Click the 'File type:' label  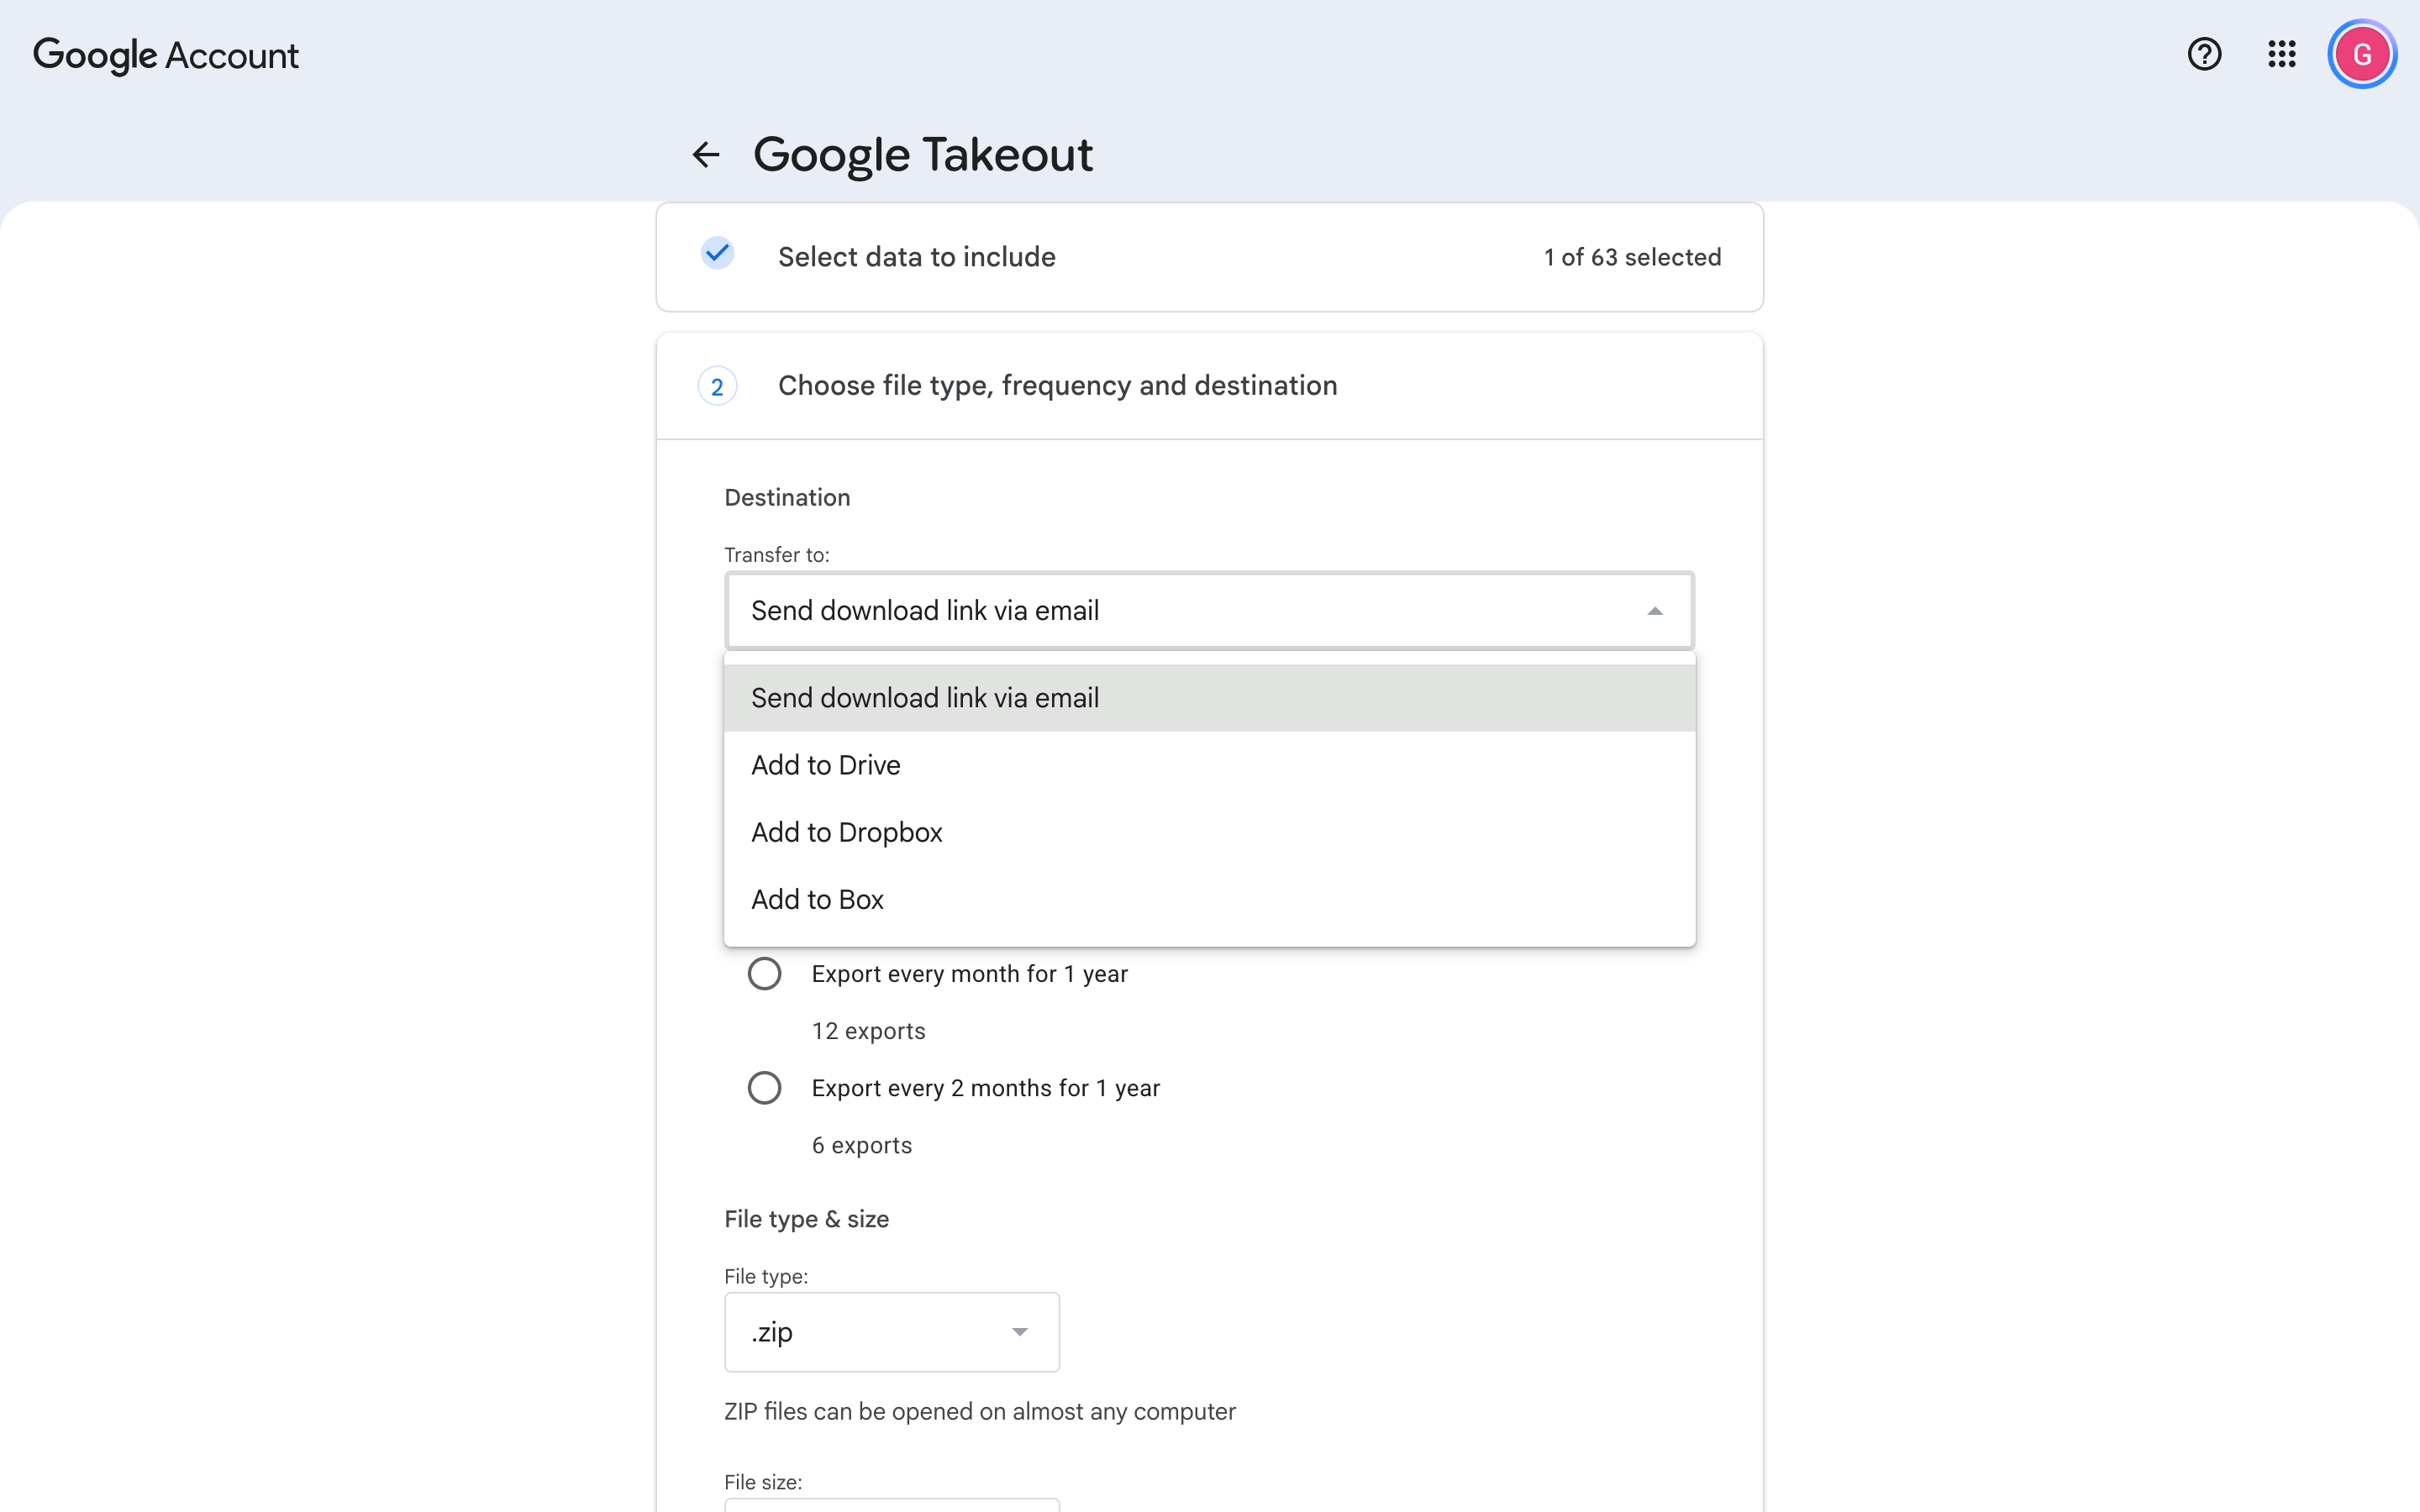point(765,1277)
